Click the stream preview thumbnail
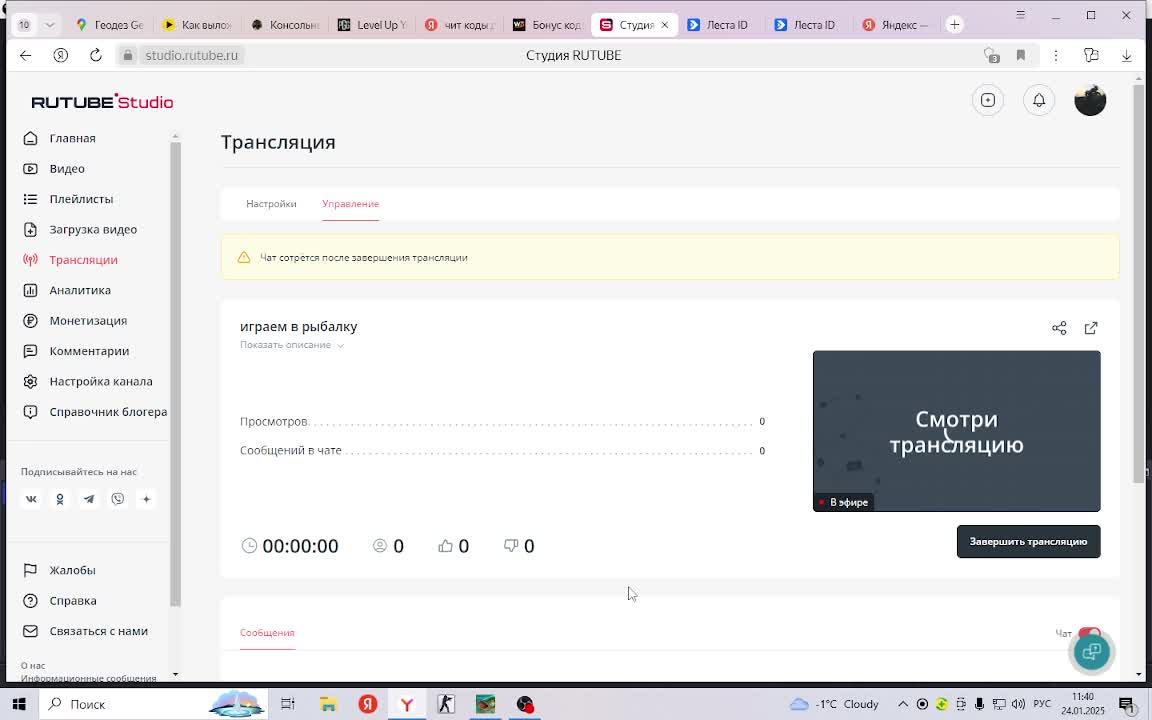 point(957,431)
